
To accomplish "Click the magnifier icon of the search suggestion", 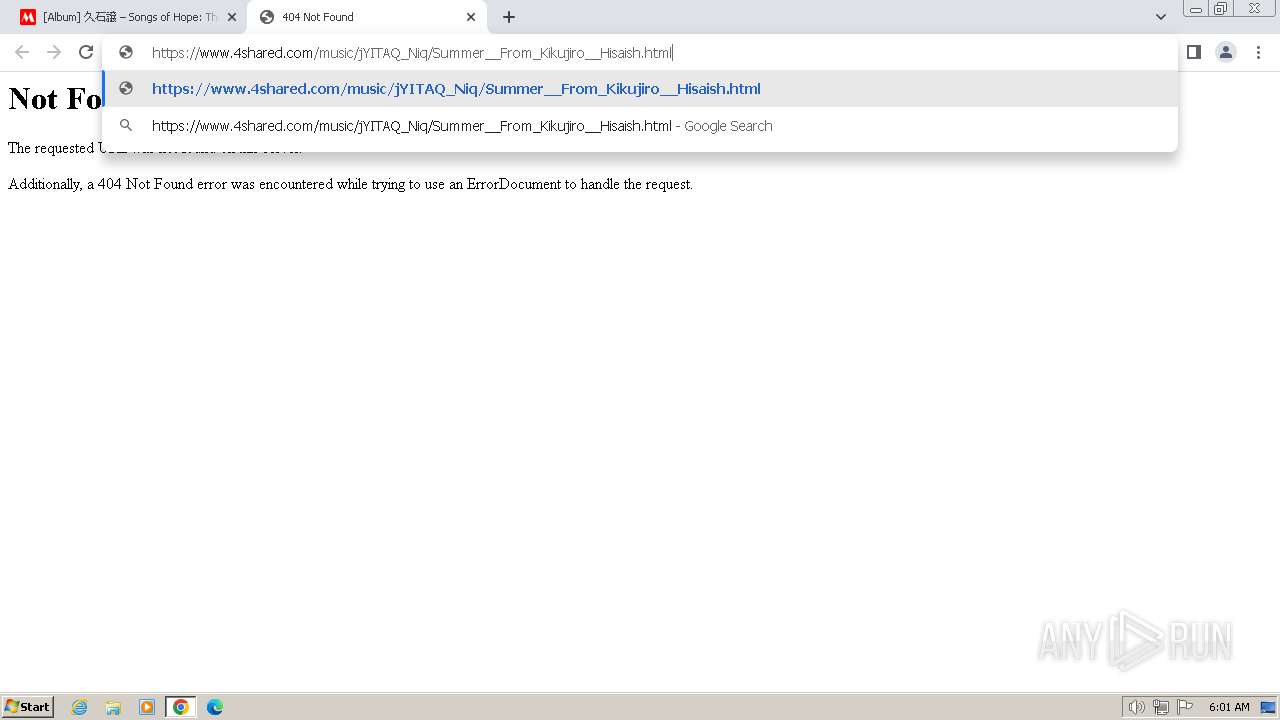I will coord(126,126).
